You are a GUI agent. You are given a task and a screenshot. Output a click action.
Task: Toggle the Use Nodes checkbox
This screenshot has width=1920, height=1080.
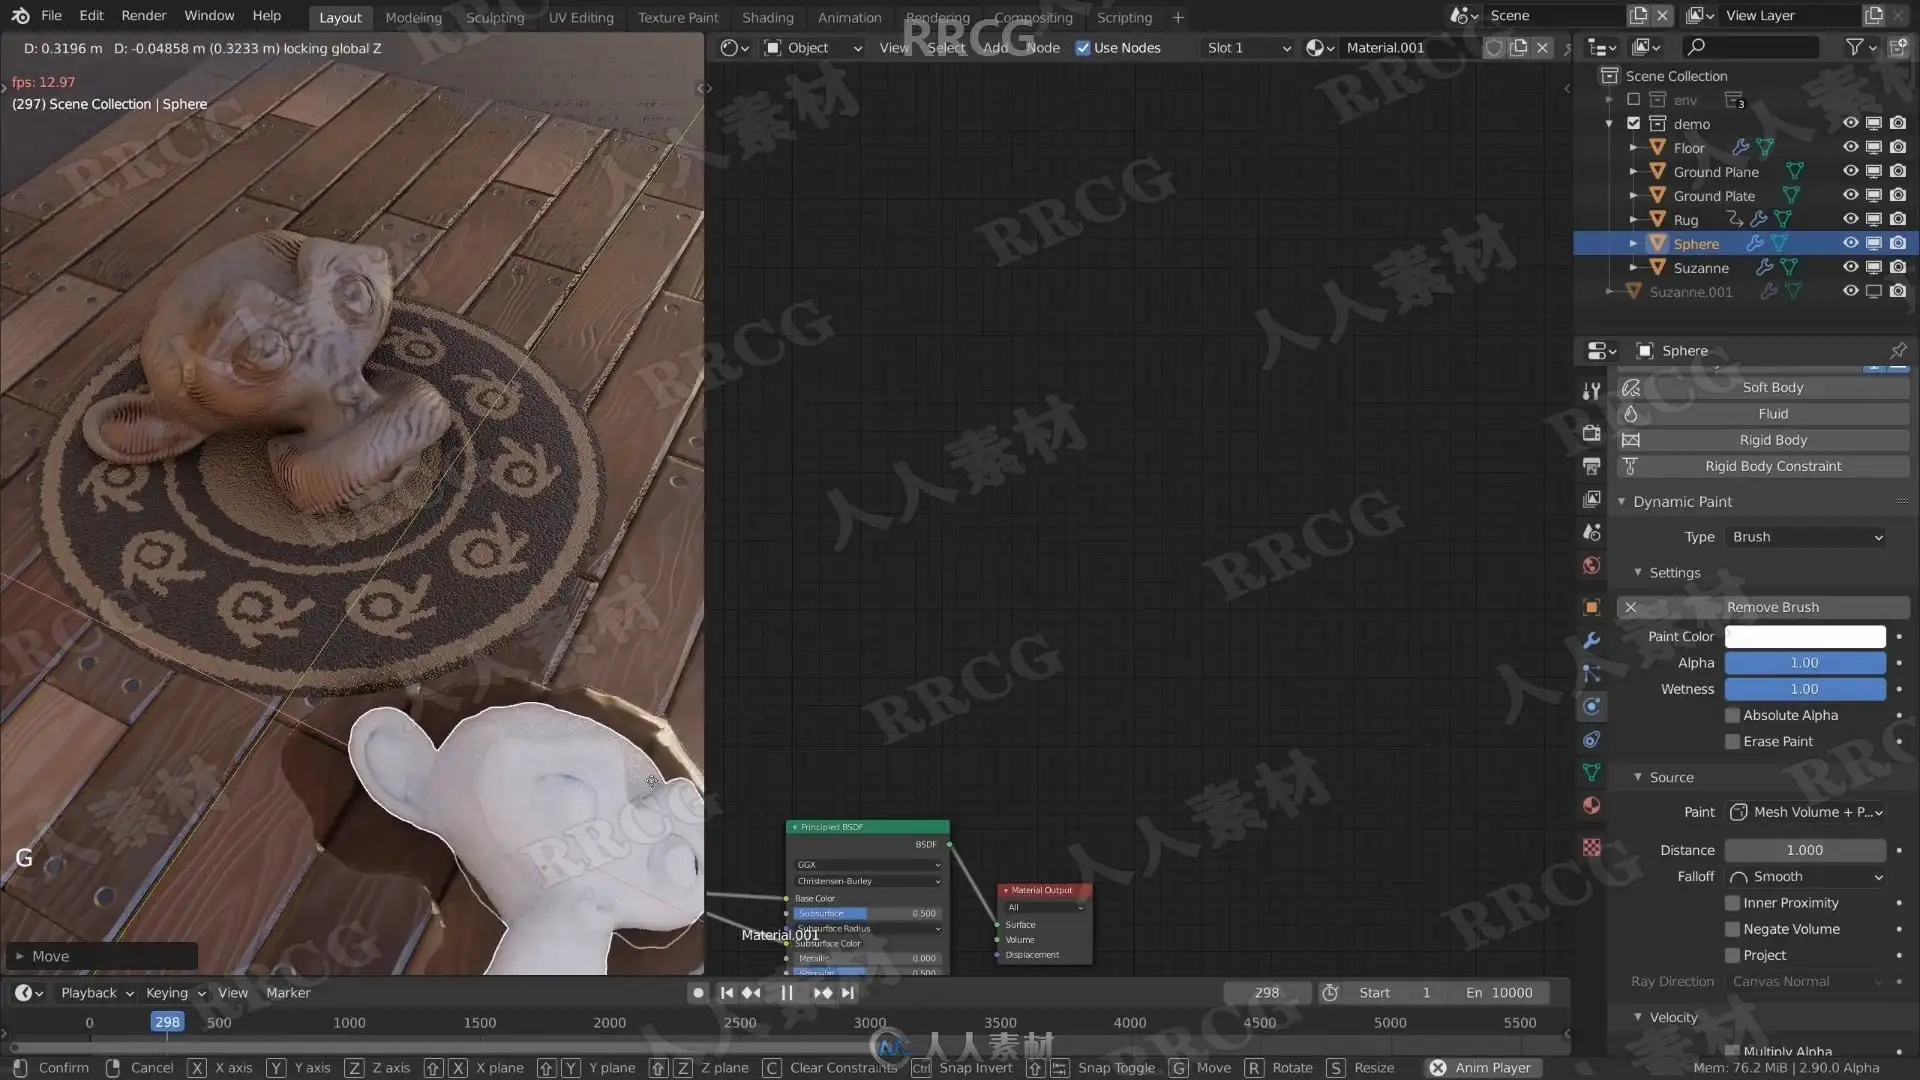coord(1083,48)
